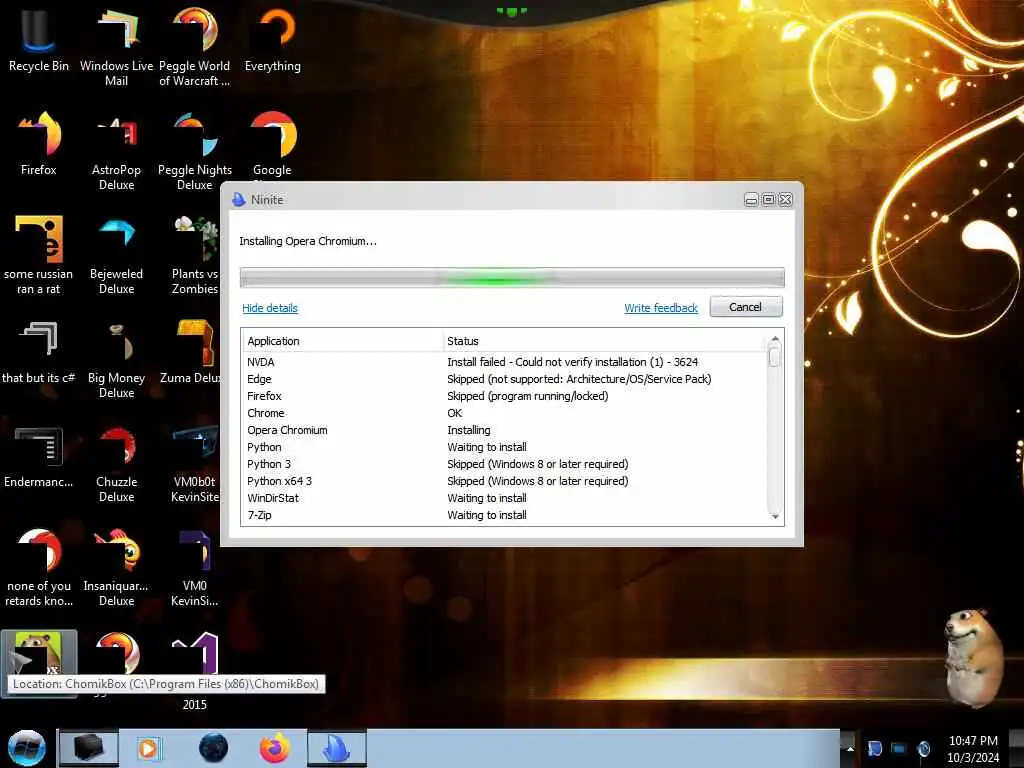Open Windows Live Mail desktop icon
The height and width of the screenshot is (768, 1024).
(116, 46)
